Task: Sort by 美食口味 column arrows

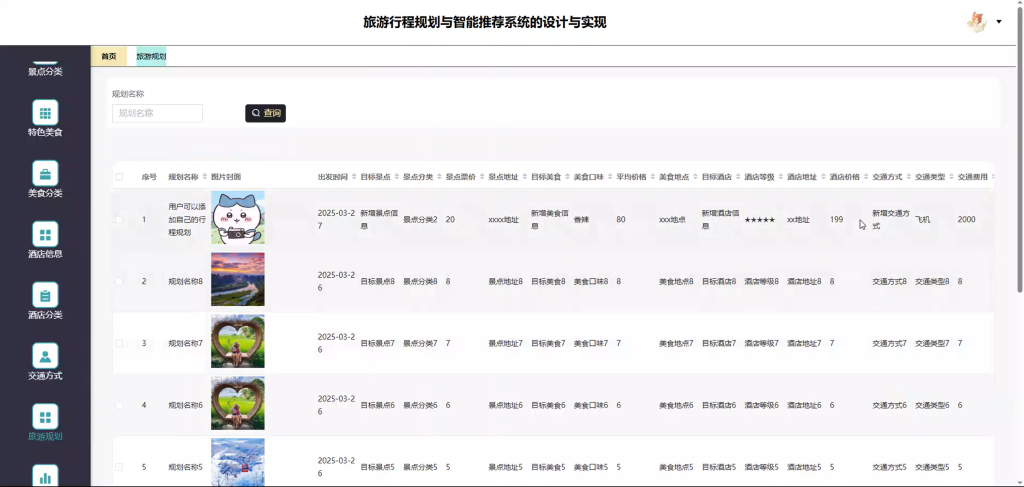Action: point(610,177)
